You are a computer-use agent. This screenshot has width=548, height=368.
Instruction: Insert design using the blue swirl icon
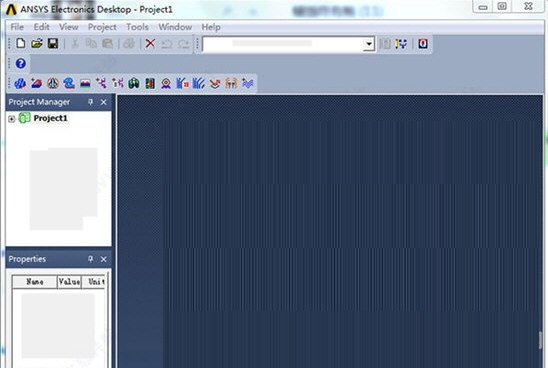pyautogui.click(x=69, y=84)
